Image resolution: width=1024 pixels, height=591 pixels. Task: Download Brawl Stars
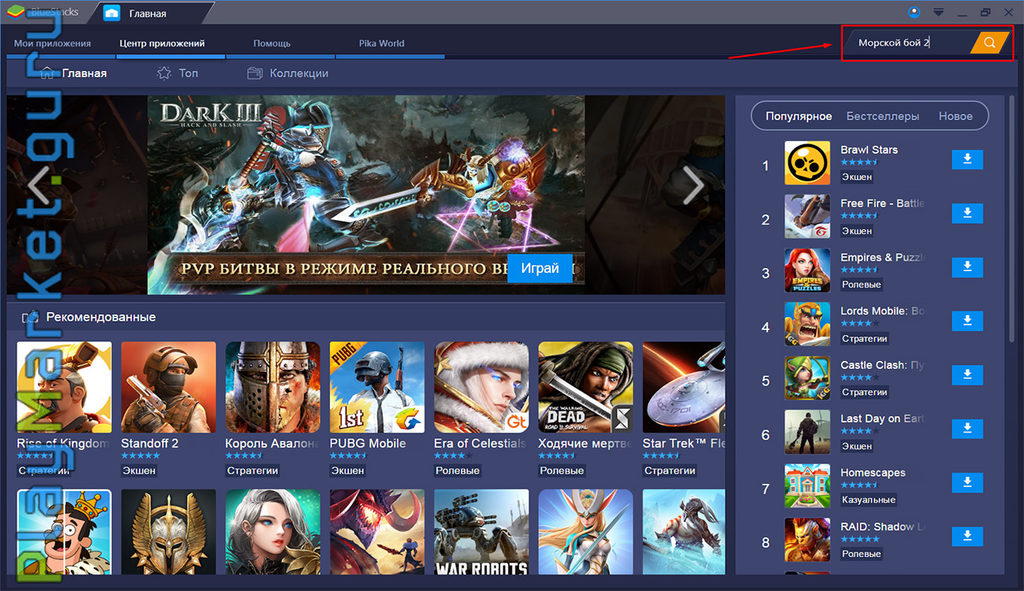click(967, 159)
